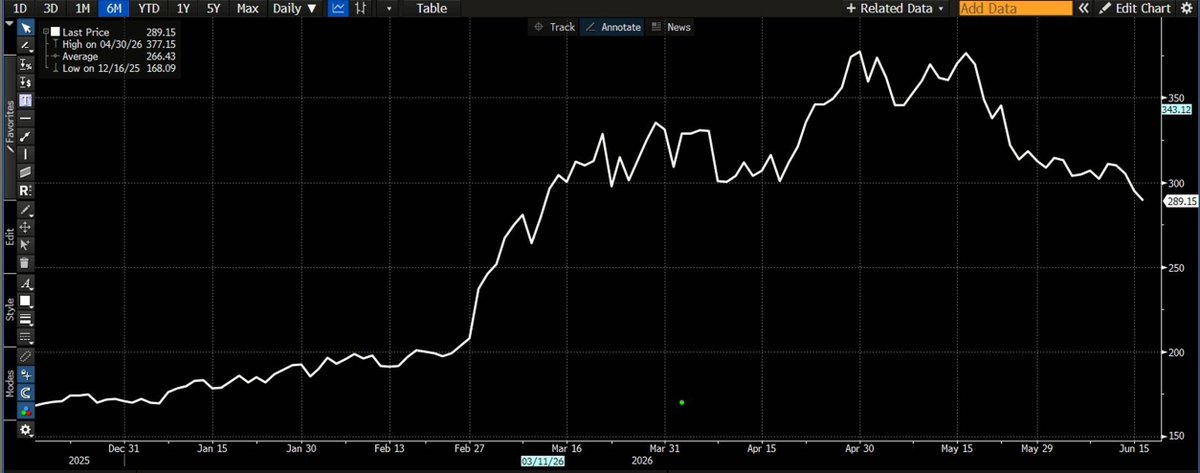This screenshot has height=473, width=1200.
Task: Click the green dot marker on chart
Action: [x=682, y=402]
